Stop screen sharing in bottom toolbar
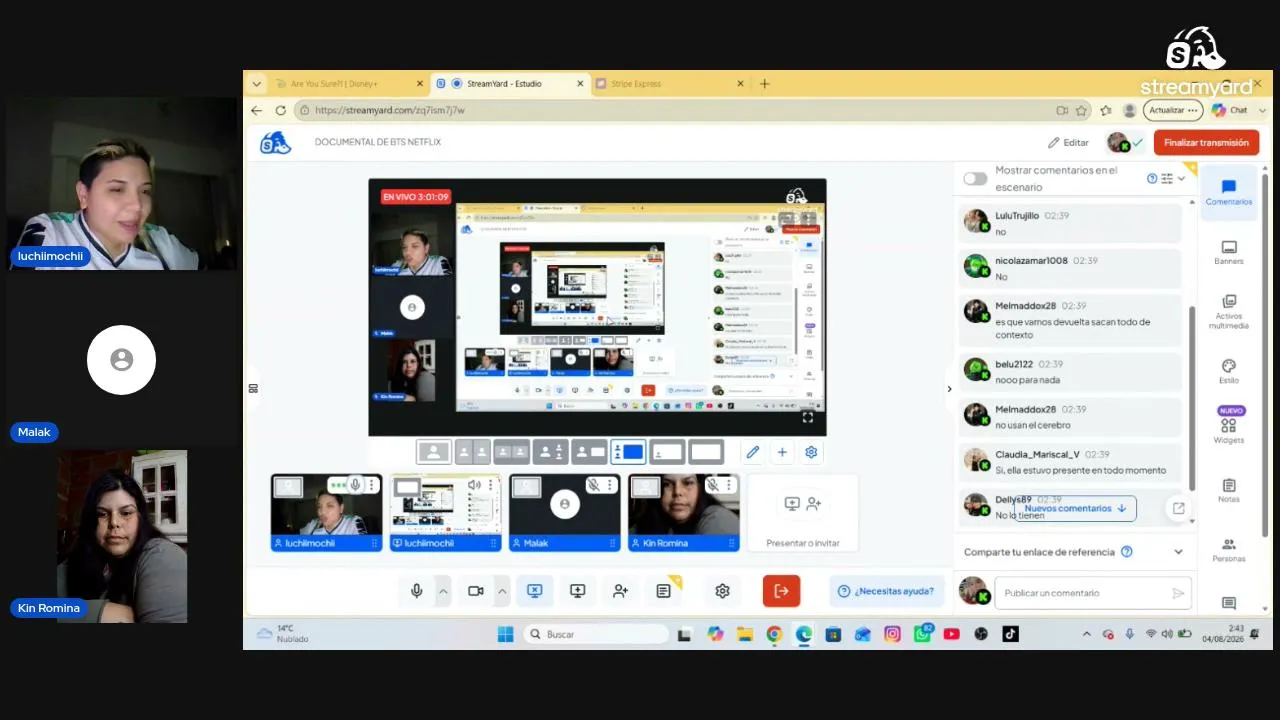Viewport: 1280px width, 720px height. [x=534, y=591]
